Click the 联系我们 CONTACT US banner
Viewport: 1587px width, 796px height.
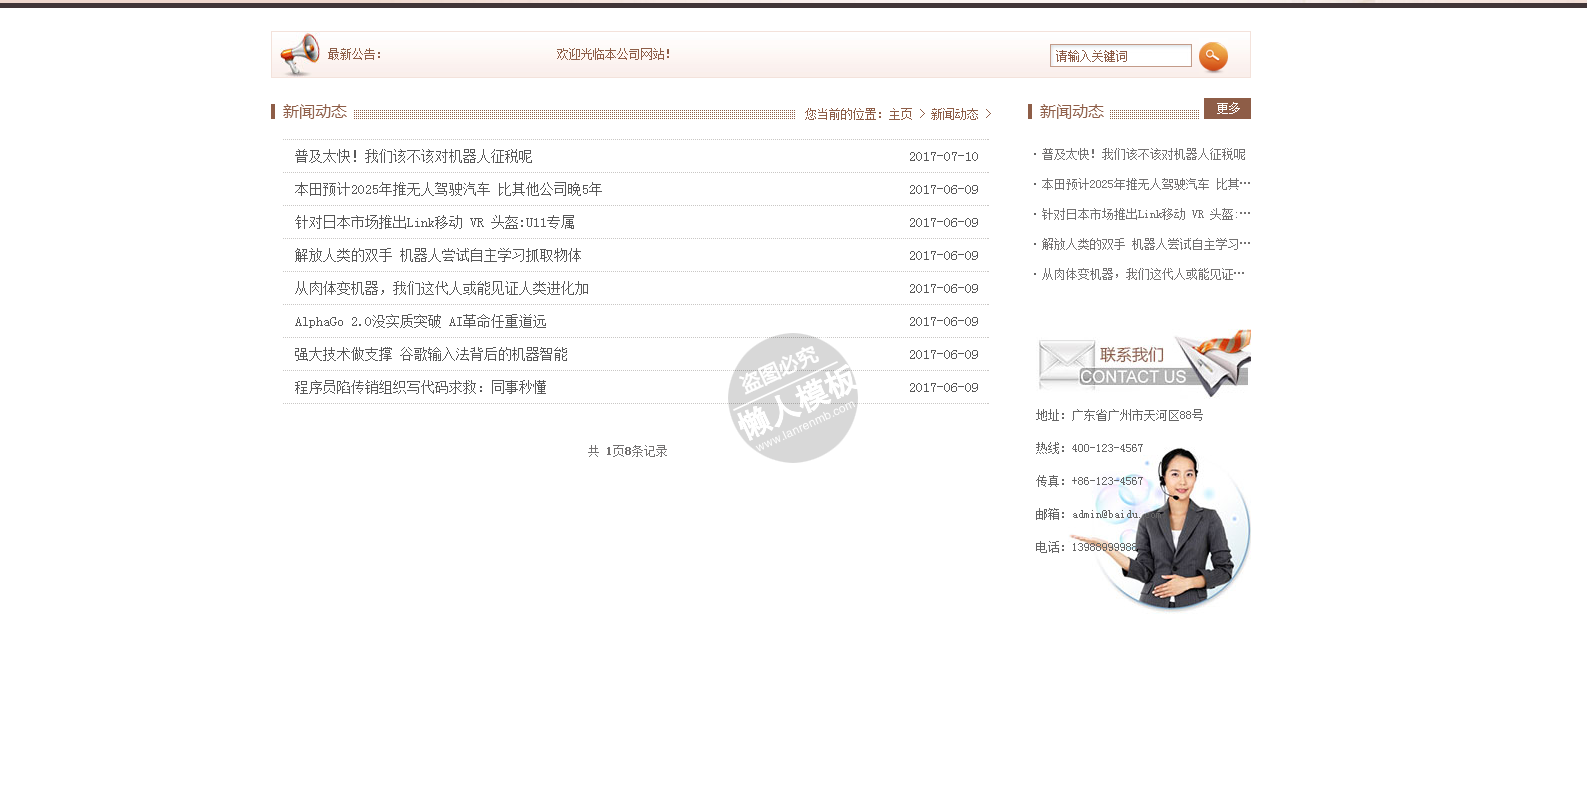pyautogui.click(x=1143, y=363)
